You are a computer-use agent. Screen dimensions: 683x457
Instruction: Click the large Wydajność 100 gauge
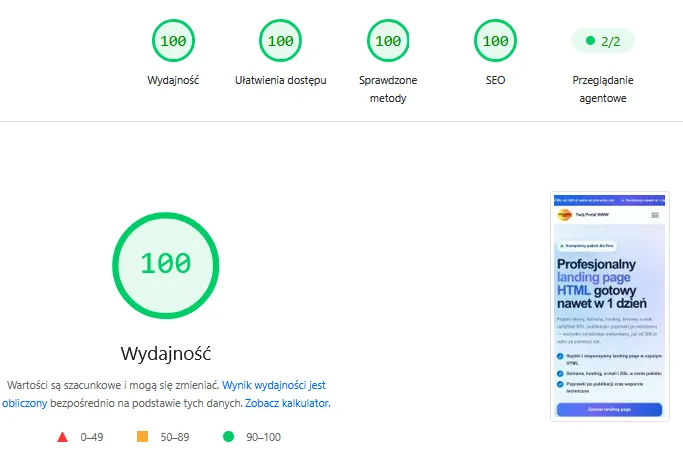click(166, 265)
